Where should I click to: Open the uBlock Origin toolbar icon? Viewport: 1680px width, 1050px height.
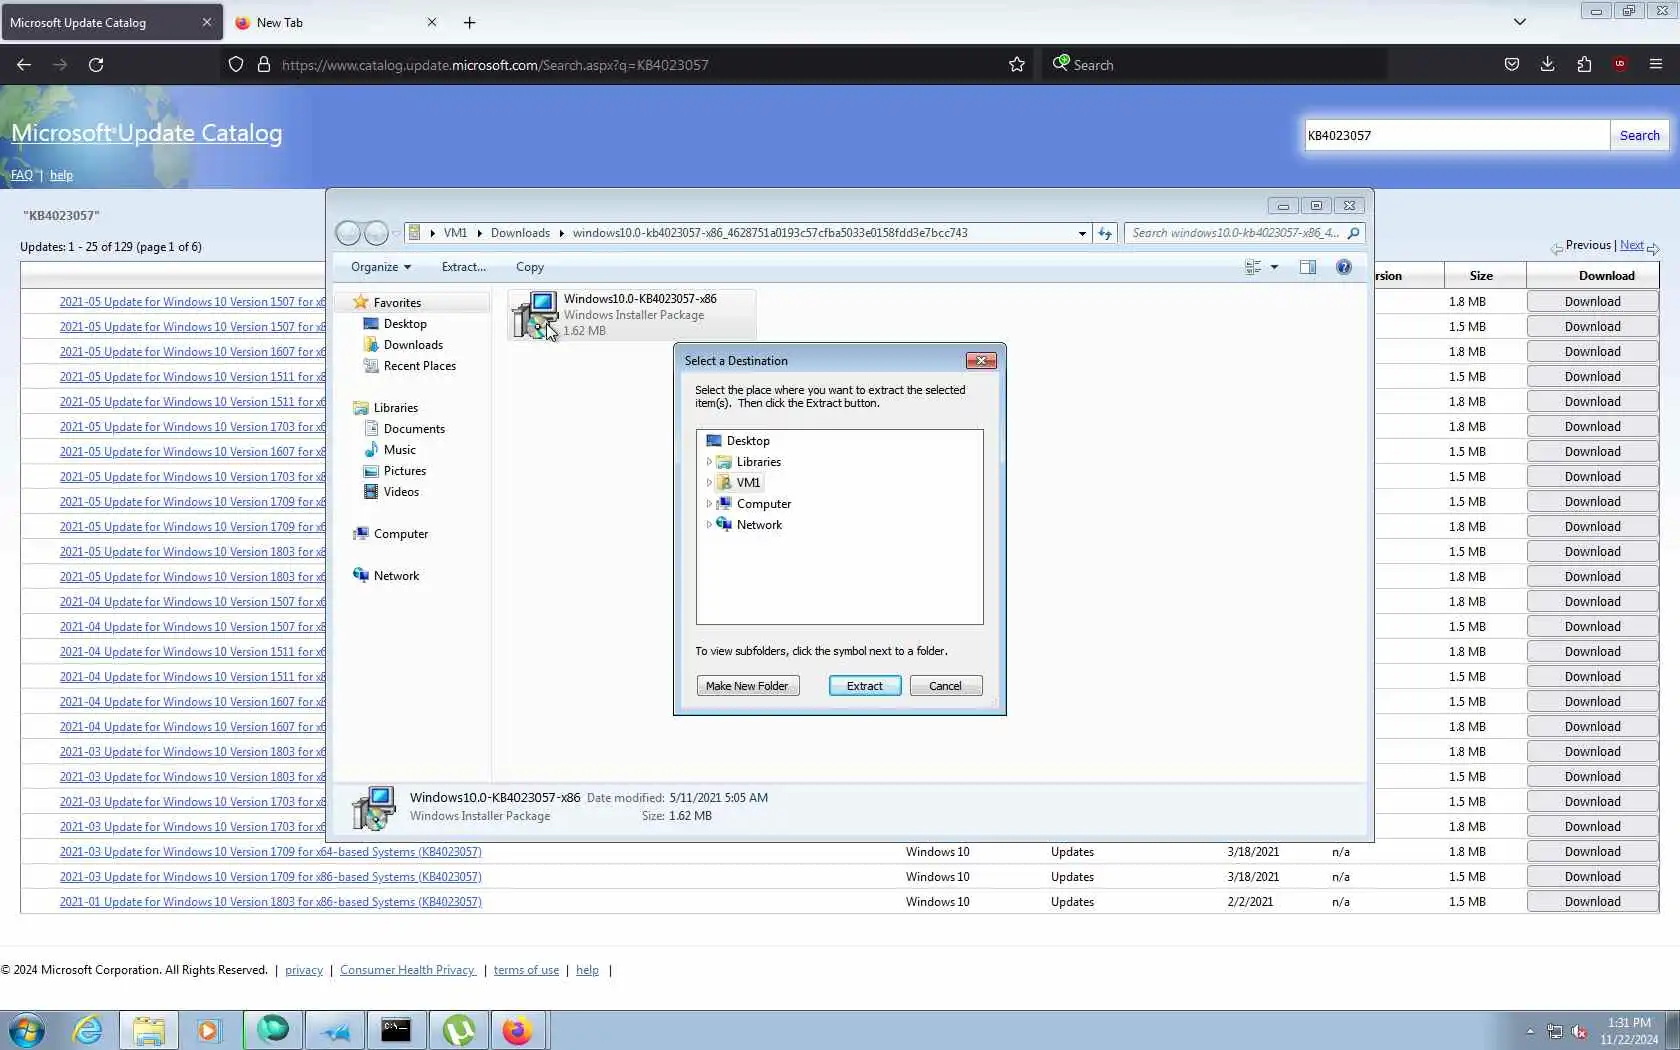pyautogui.click(x=1620, y=65)
